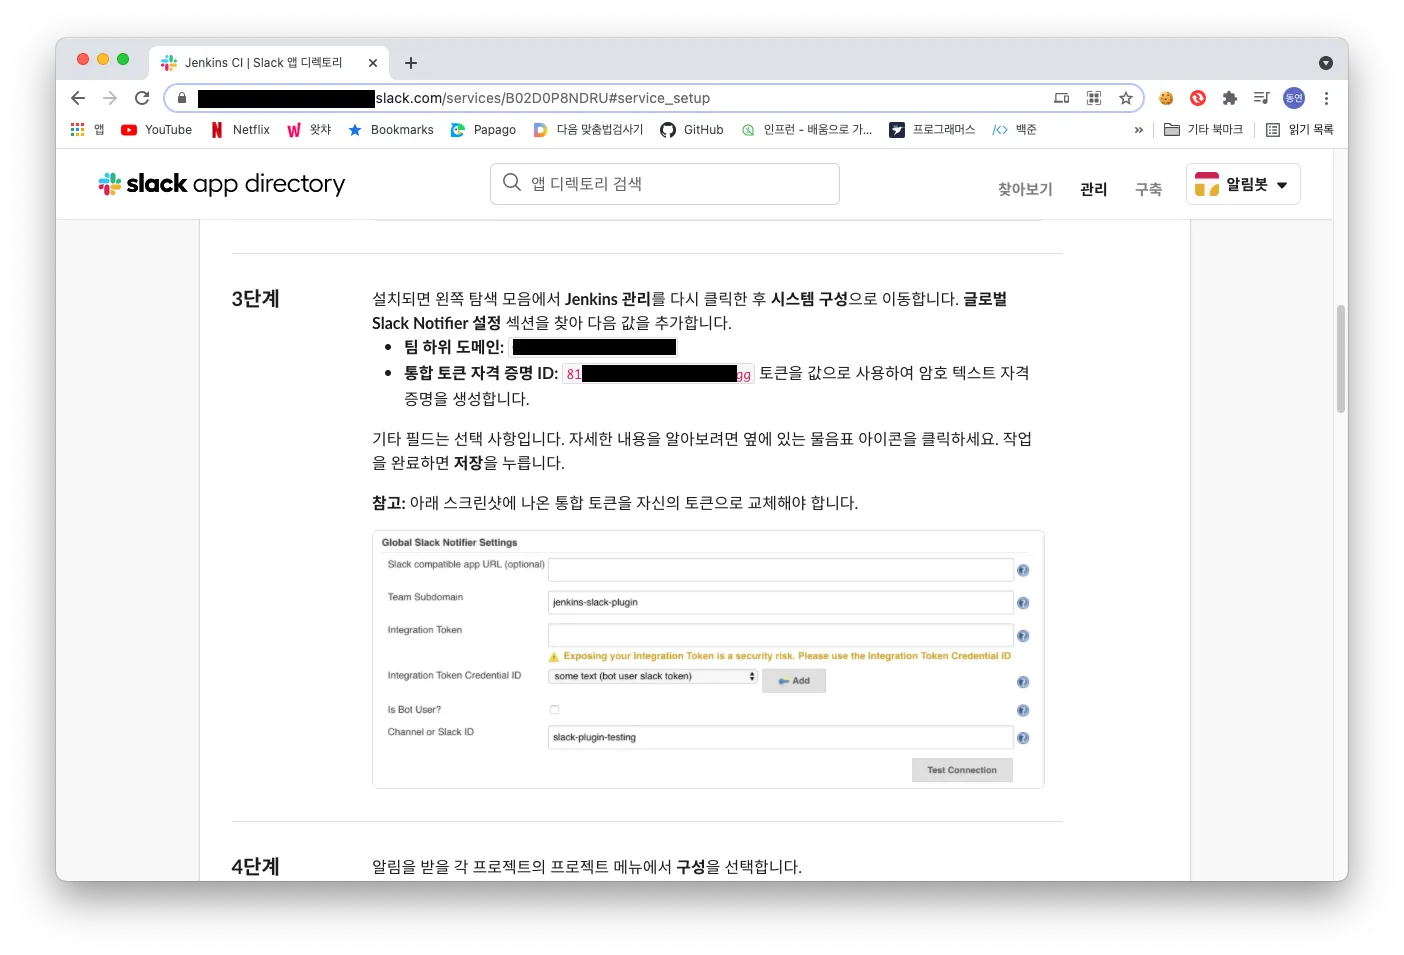Open the GitHub bookmark
Viewport: 1404px width, 955px height.
(692, 130)
